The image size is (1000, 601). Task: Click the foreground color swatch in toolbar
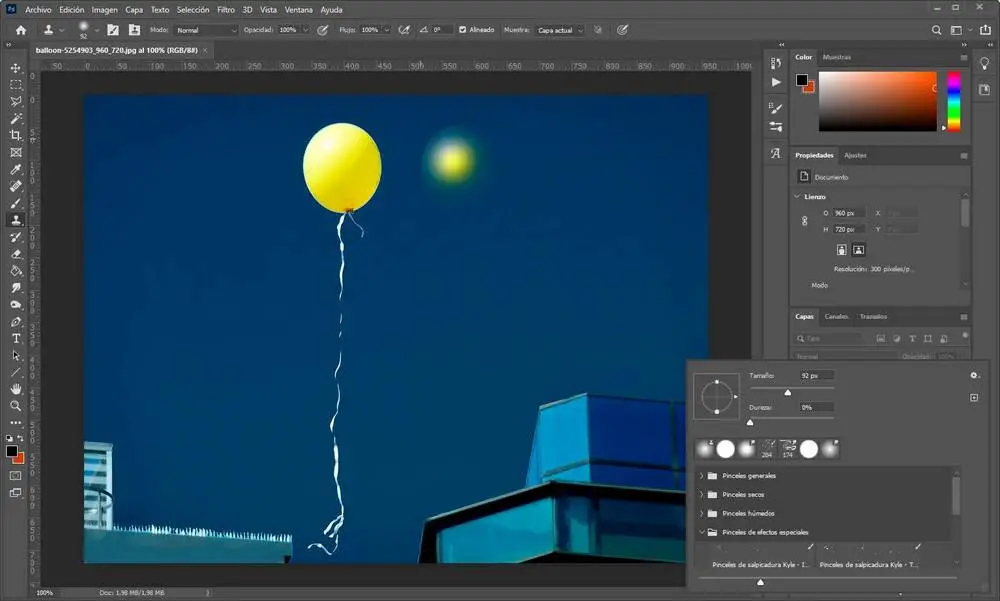pos(12,451)
